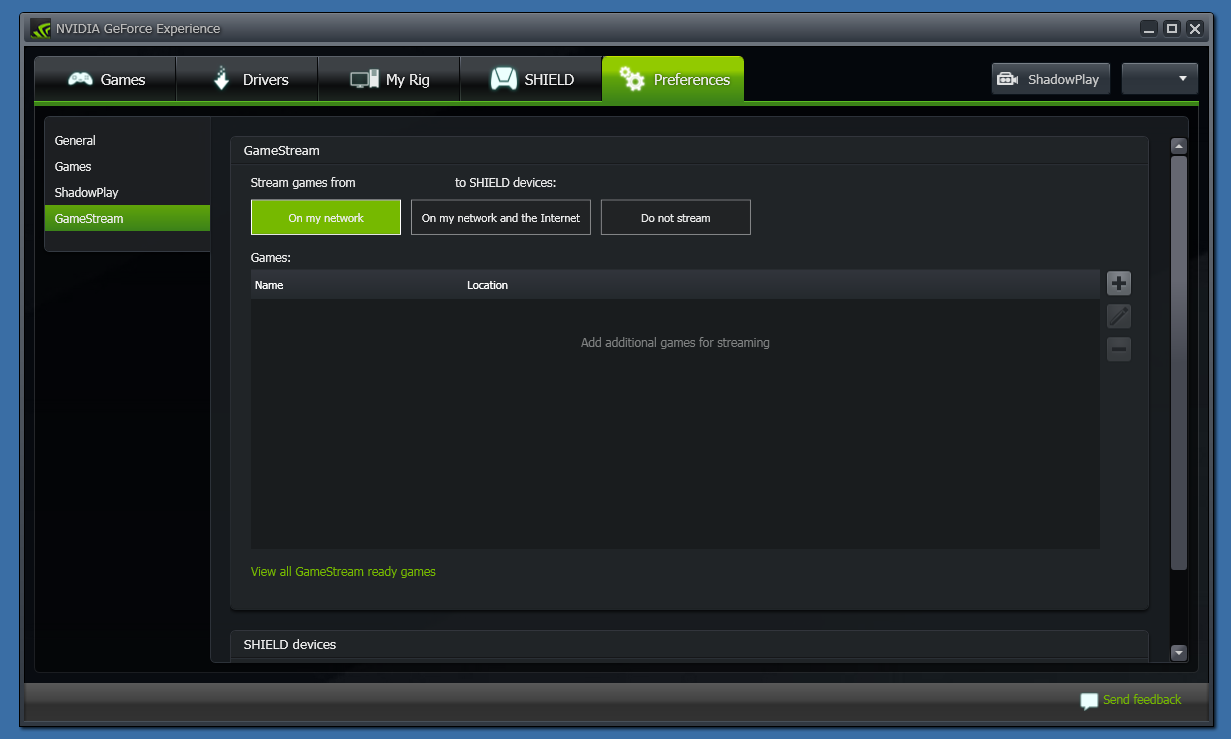Open View all GameStream ready games link

point(343,572)
